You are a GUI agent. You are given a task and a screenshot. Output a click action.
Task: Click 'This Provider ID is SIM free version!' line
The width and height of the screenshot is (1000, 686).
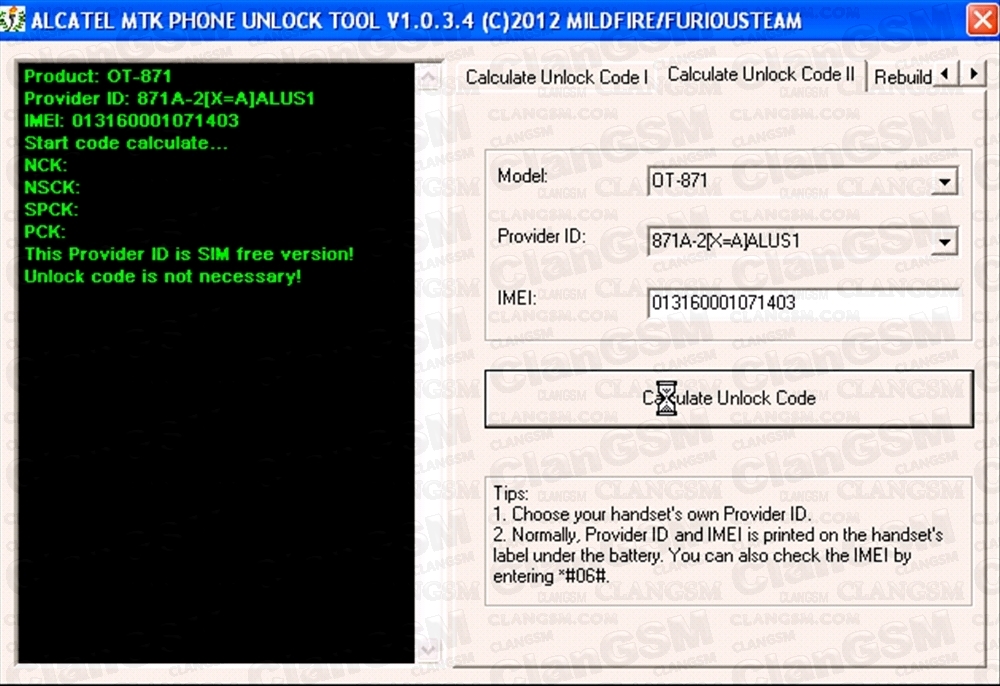[189, 254]
